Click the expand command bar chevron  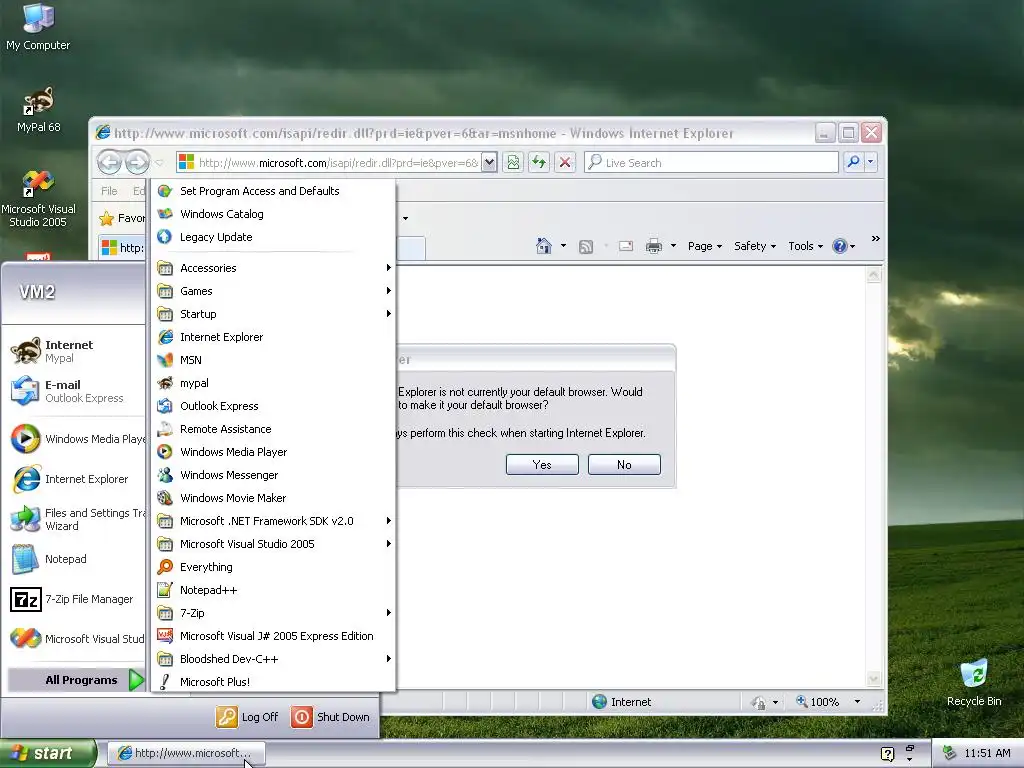tap(875, 239)
